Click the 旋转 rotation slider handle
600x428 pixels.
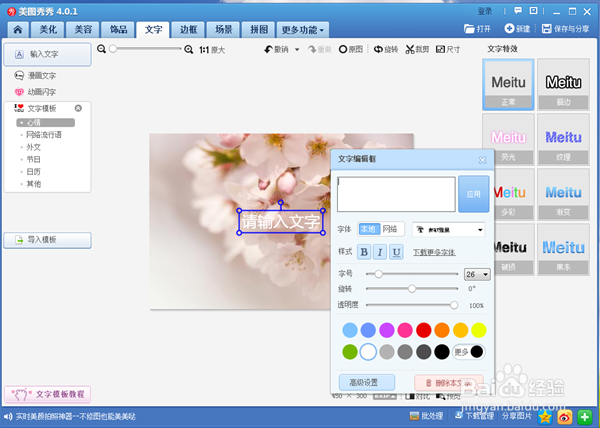412,289
